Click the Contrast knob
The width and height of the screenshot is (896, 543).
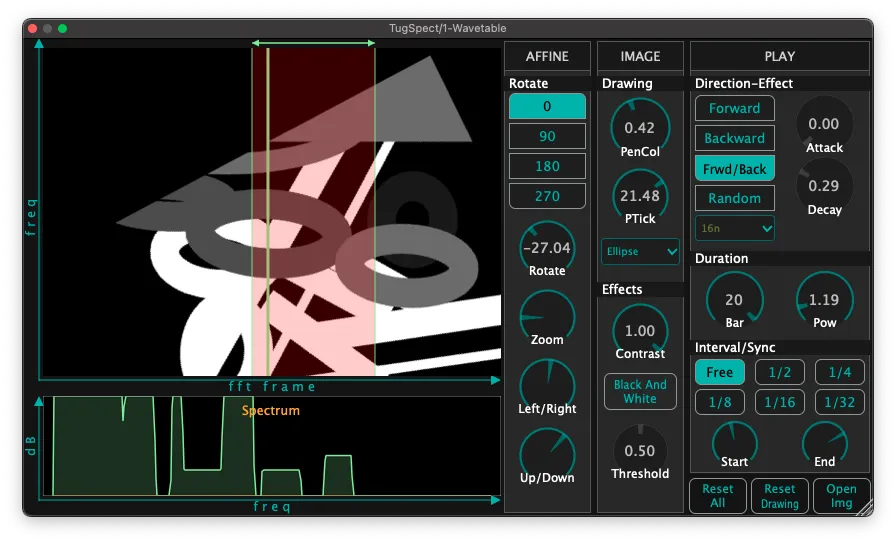pyautogui.click(x=639, y=330)
